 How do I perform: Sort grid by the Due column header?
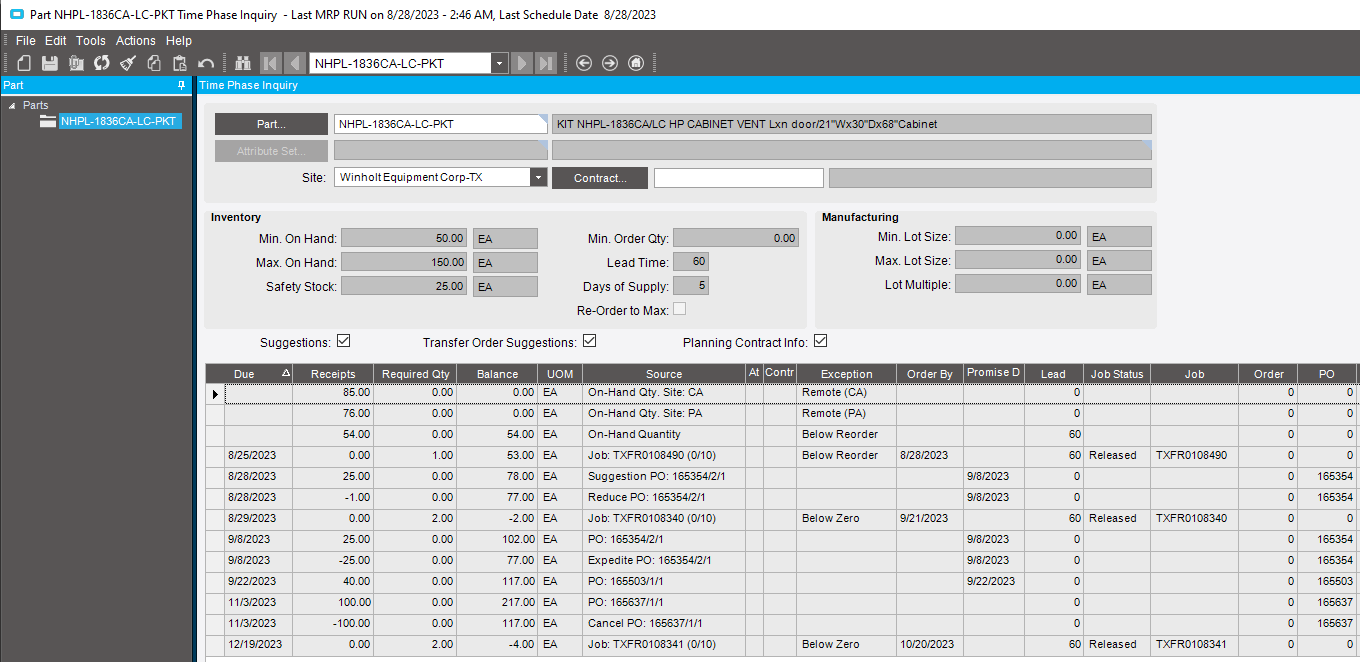245,374
